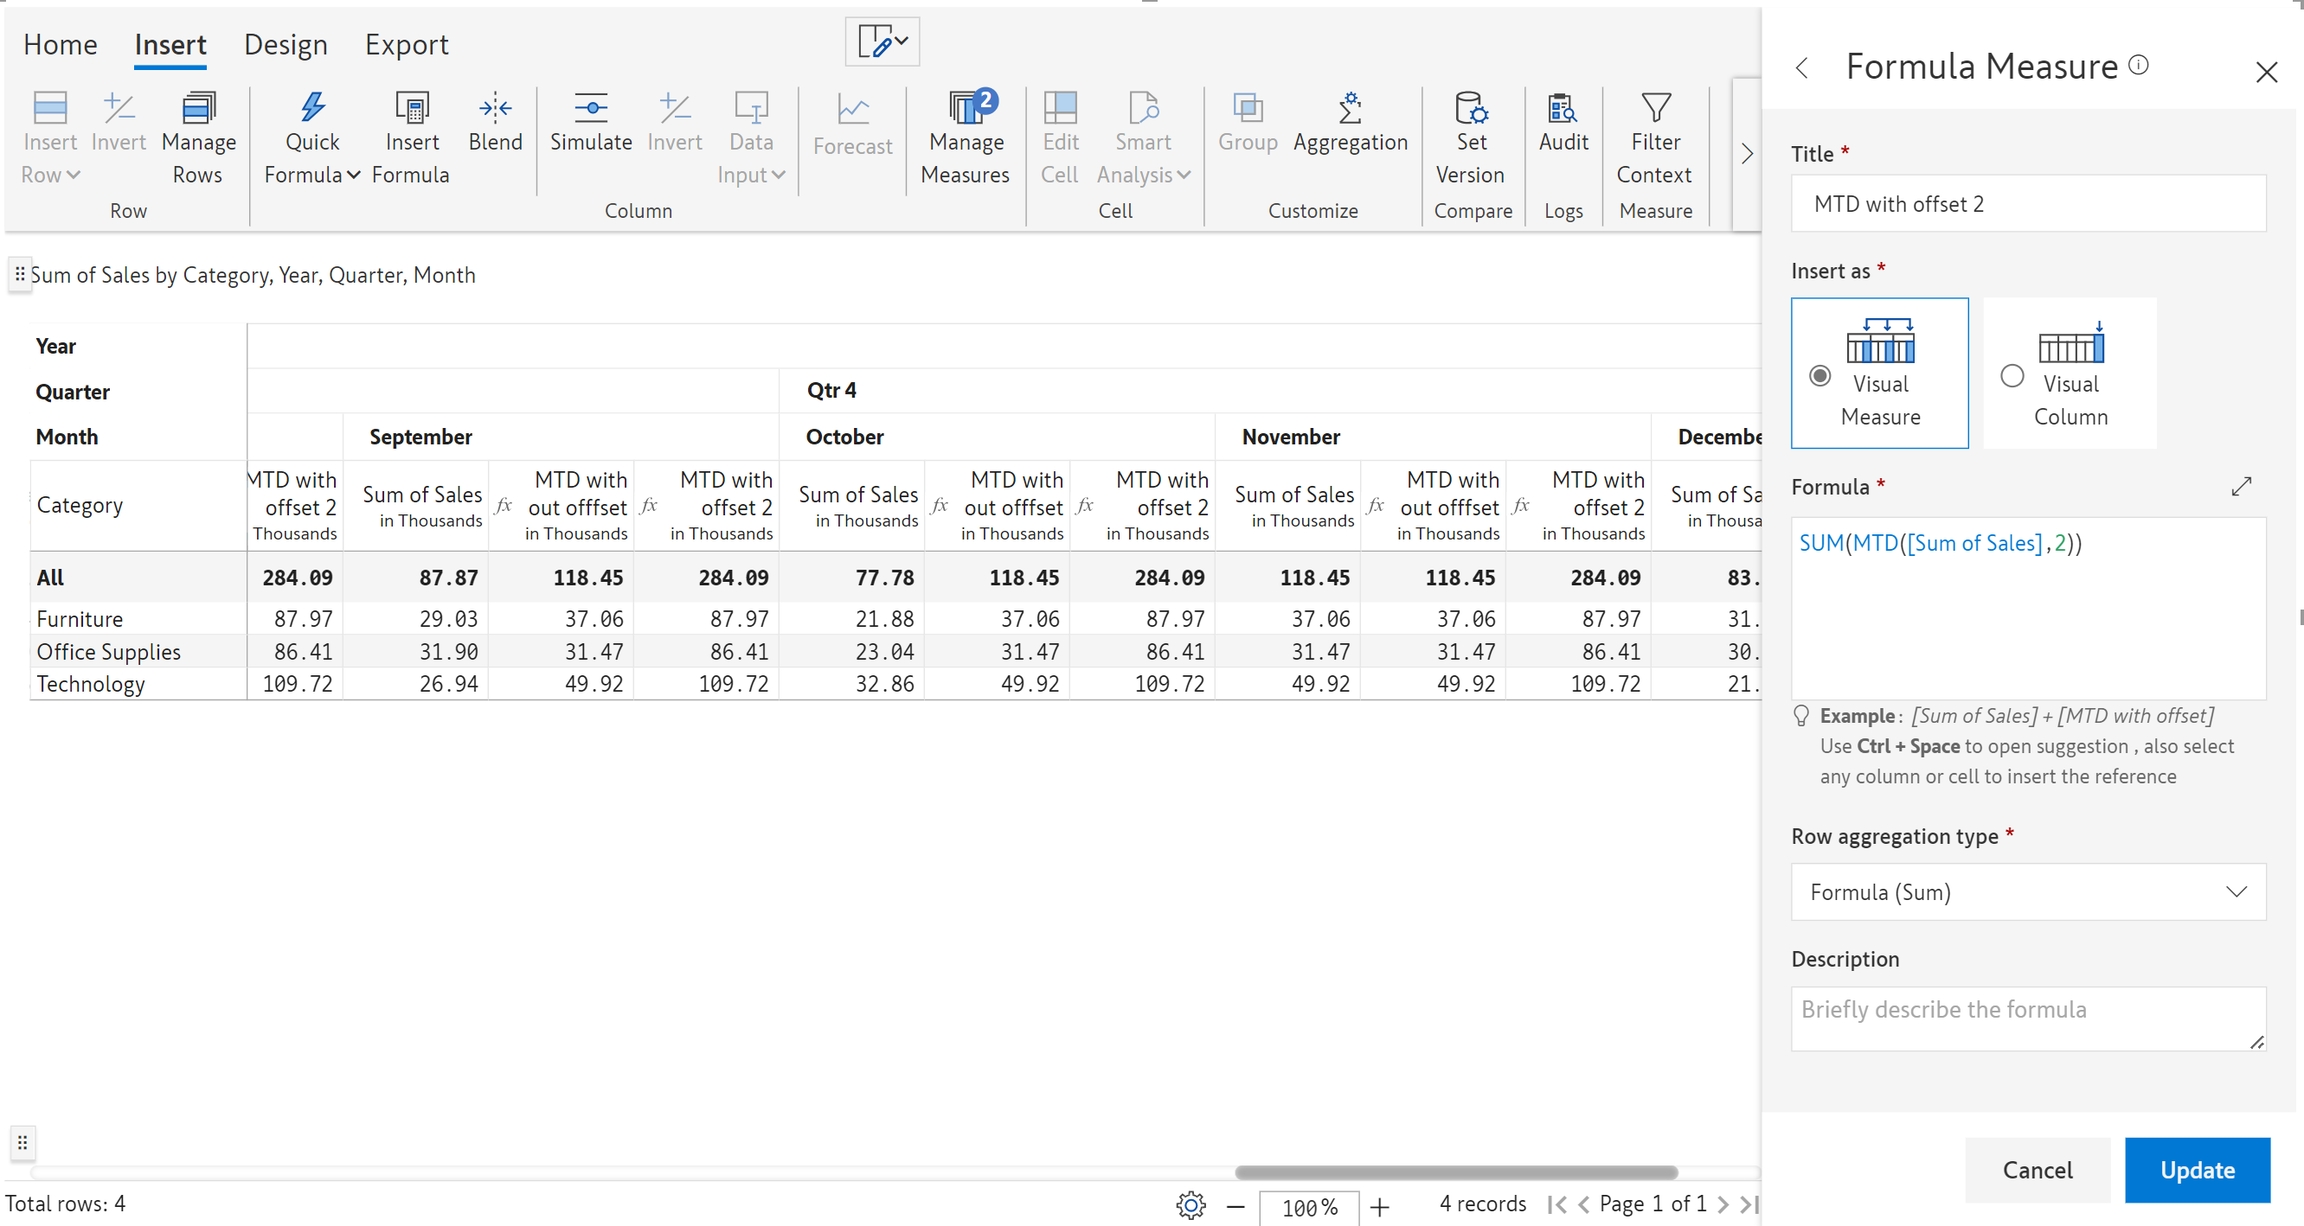The image size is (2304, 1226).
Task: Click the Blend icon
Action: 495,109
